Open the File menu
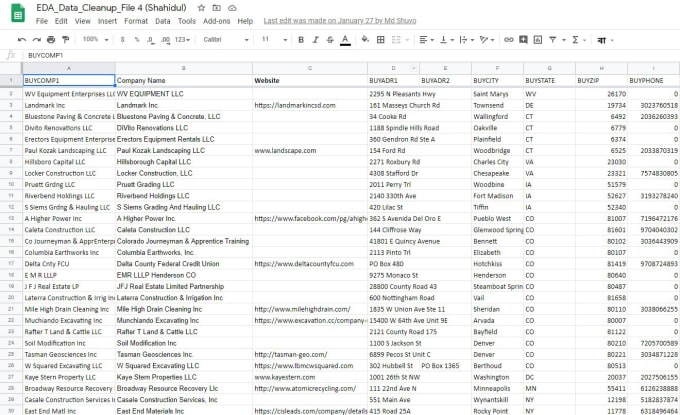Image resolution: width=680 pixels, height=415 pixels. [x=42, y=21]
